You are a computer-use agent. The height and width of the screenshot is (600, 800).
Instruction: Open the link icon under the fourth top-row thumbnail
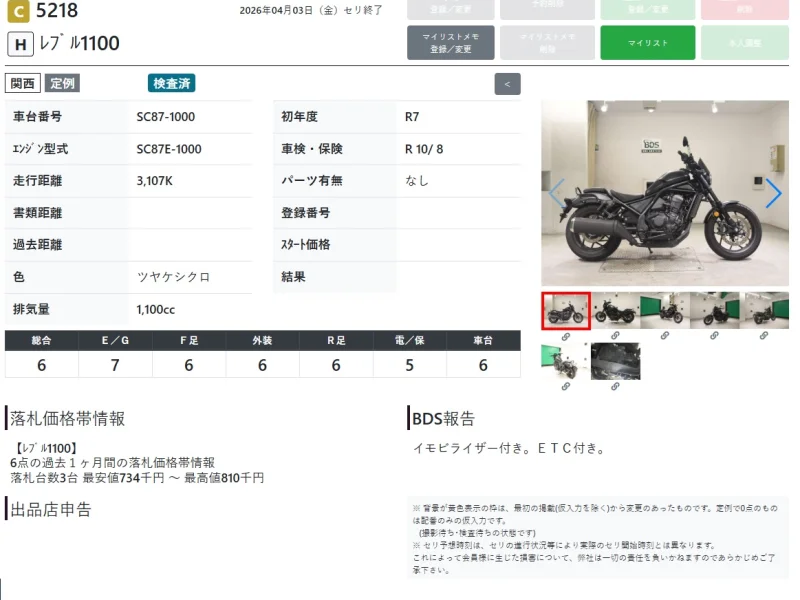(714, 336)
